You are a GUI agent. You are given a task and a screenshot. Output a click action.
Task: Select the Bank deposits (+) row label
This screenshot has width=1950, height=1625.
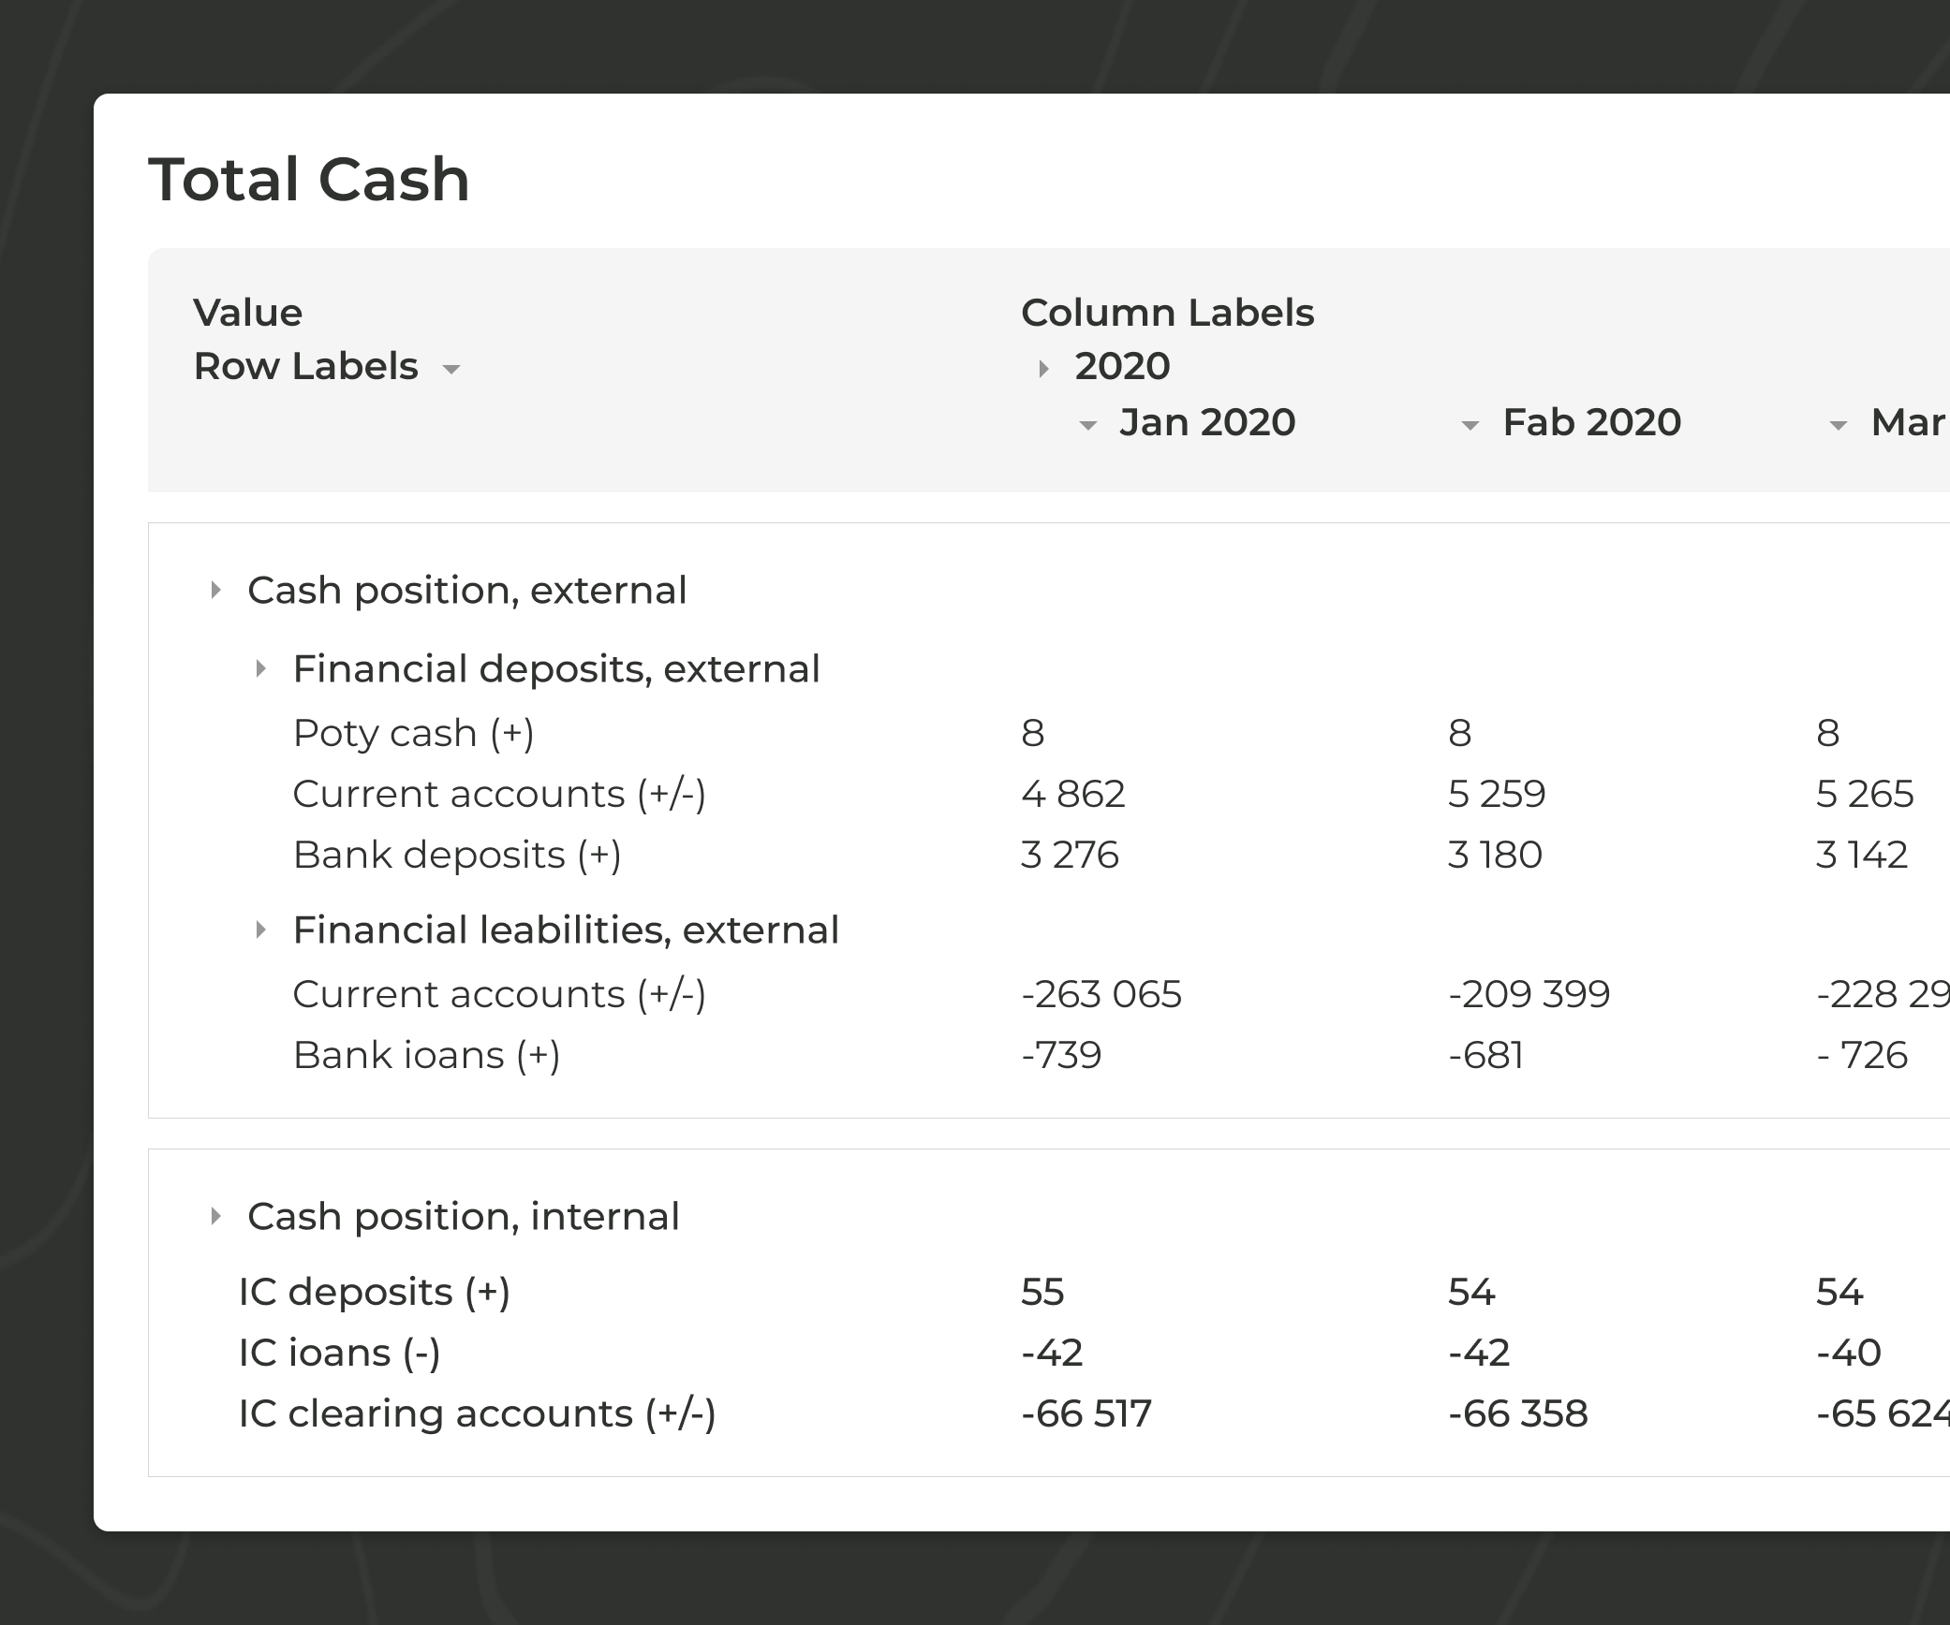(x=455, y=854)
